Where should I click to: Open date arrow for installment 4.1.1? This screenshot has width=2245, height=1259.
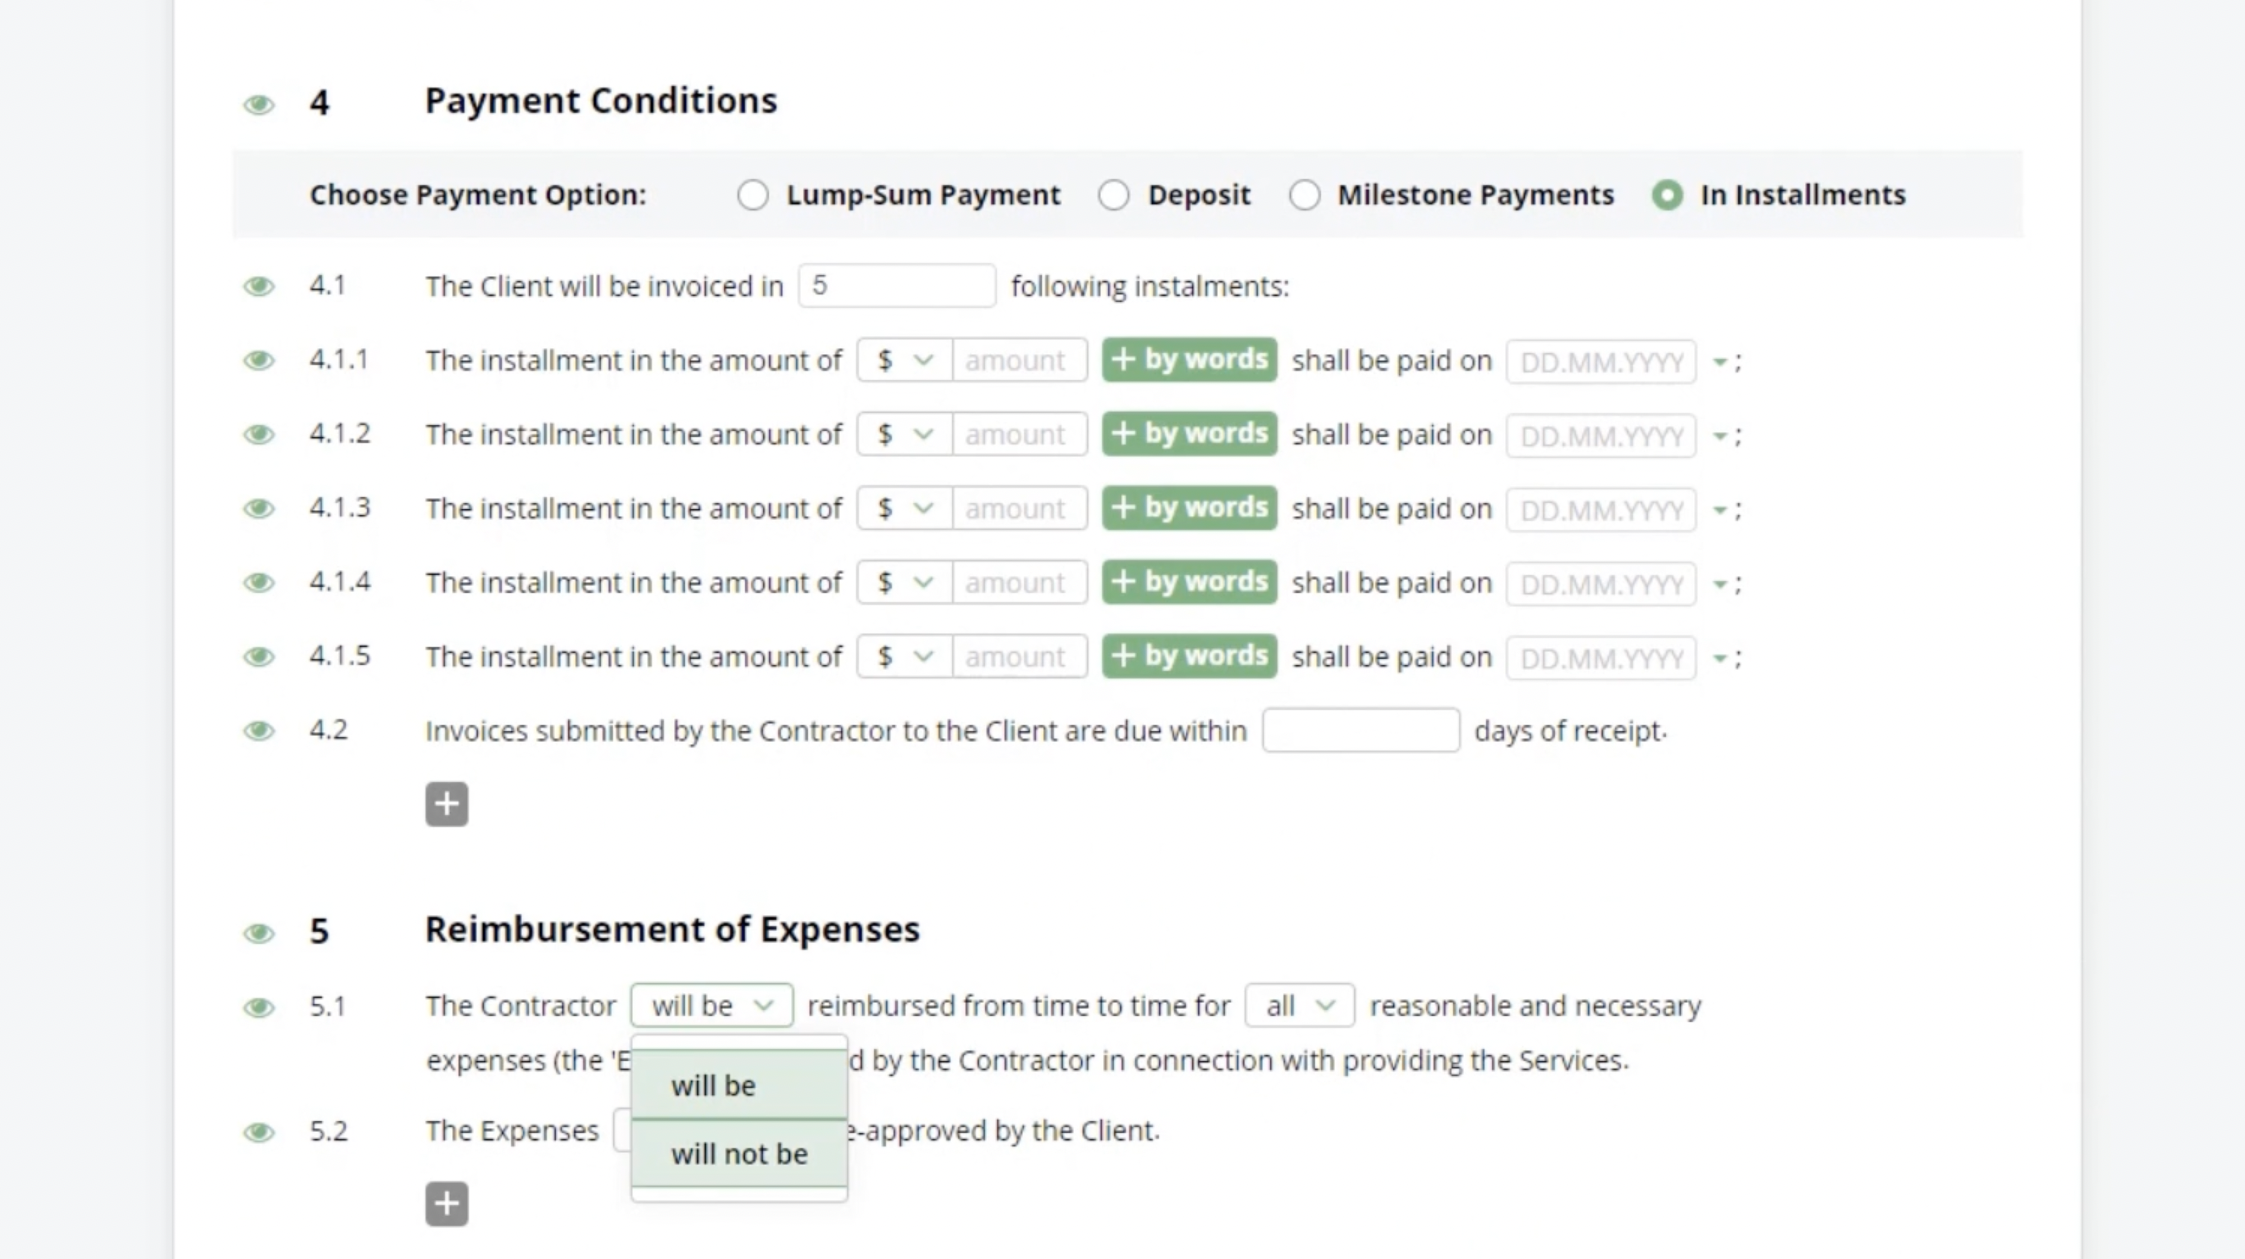point(1720,361)
